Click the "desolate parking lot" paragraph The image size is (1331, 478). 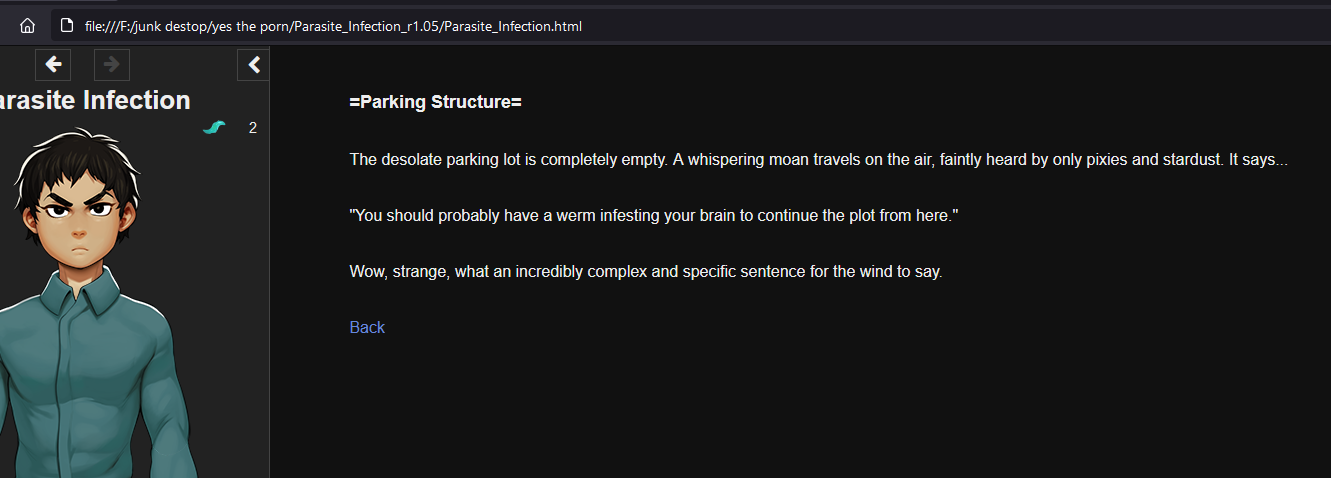[818, 160]
